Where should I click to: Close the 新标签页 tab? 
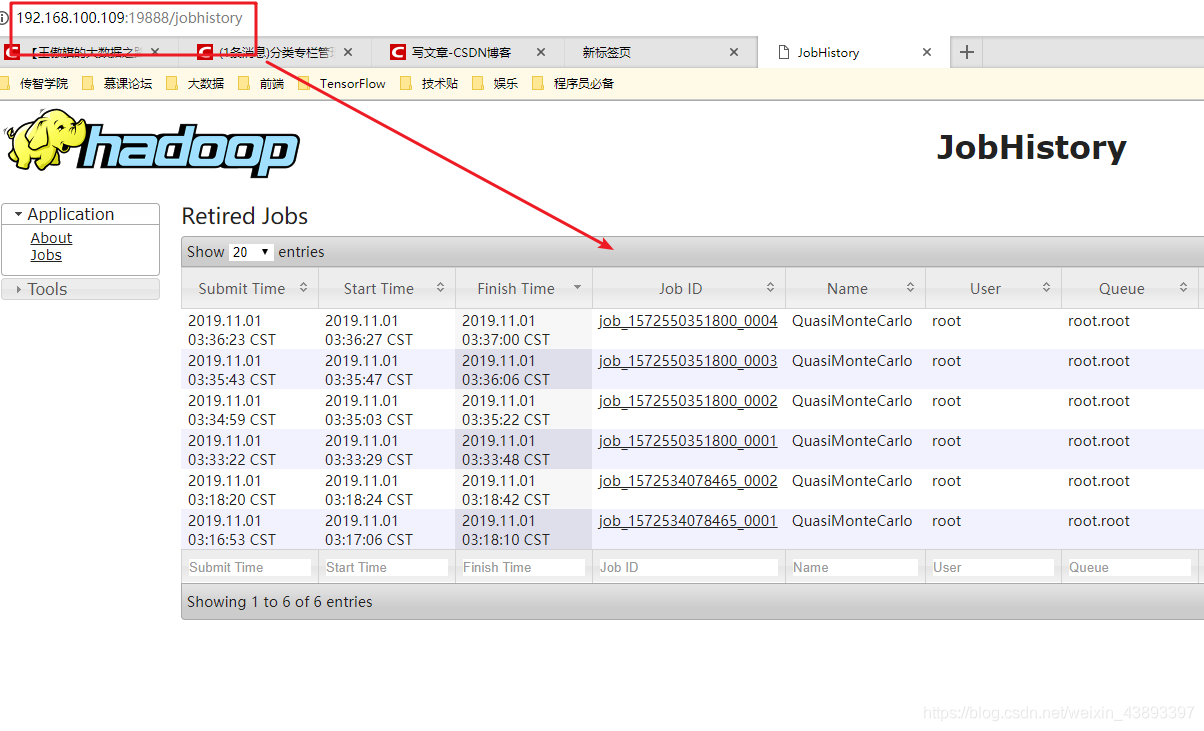(x=734, y=52)
